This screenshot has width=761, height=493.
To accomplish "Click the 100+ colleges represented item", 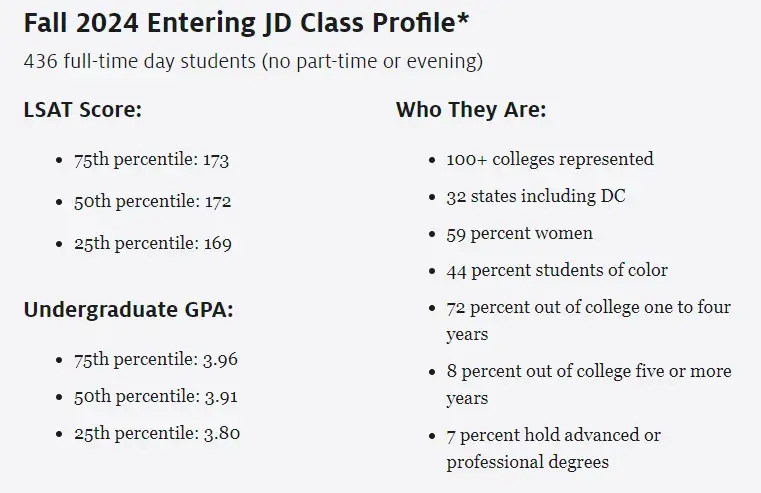I will (550, 159).
